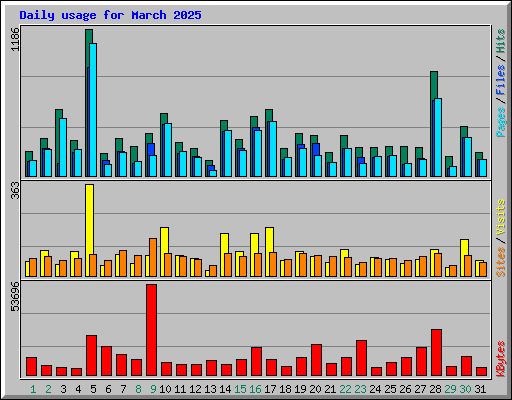Click day label 5 on the x-axis
Screen dimensions: 512x400
pos(93,389)
